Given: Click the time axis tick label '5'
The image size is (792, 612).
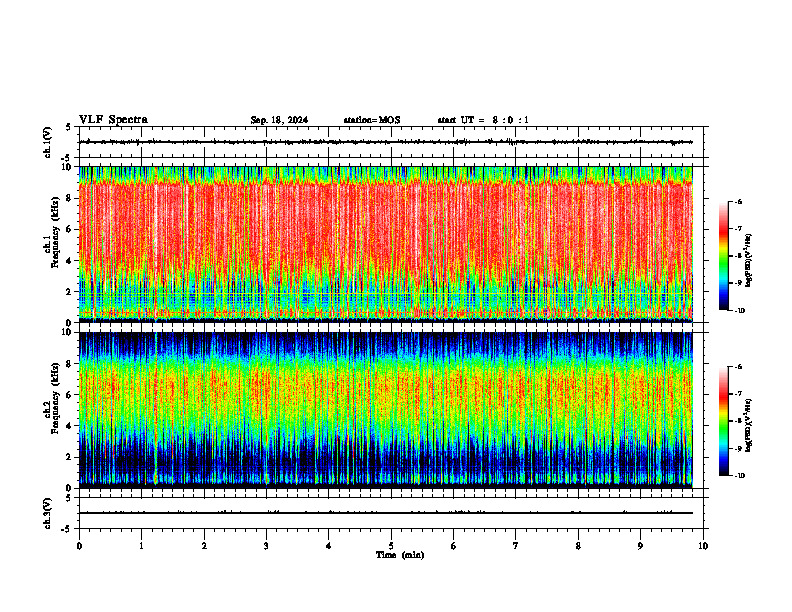Looking at the screenshot, I should (x=391, y=546).
